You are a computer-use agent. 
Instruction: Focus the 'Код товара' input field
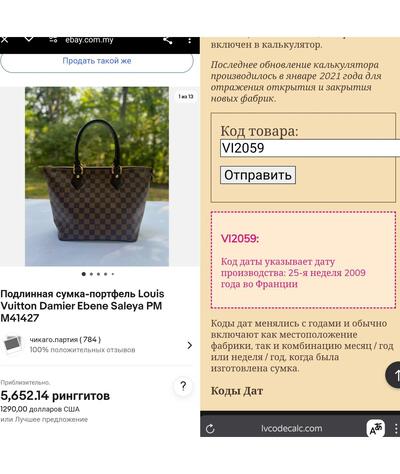310,148
